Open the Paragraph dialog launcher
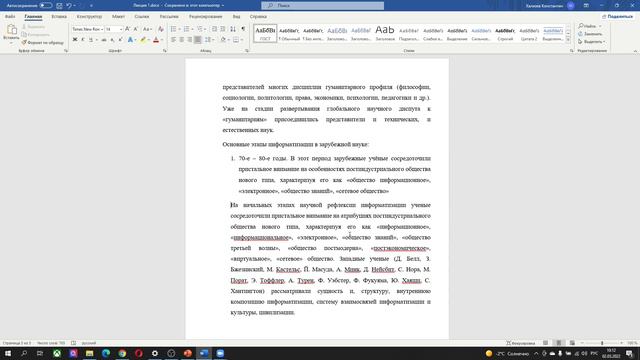Image resolution: width=640 pixels, height=360 pixels. pos(247,51)
